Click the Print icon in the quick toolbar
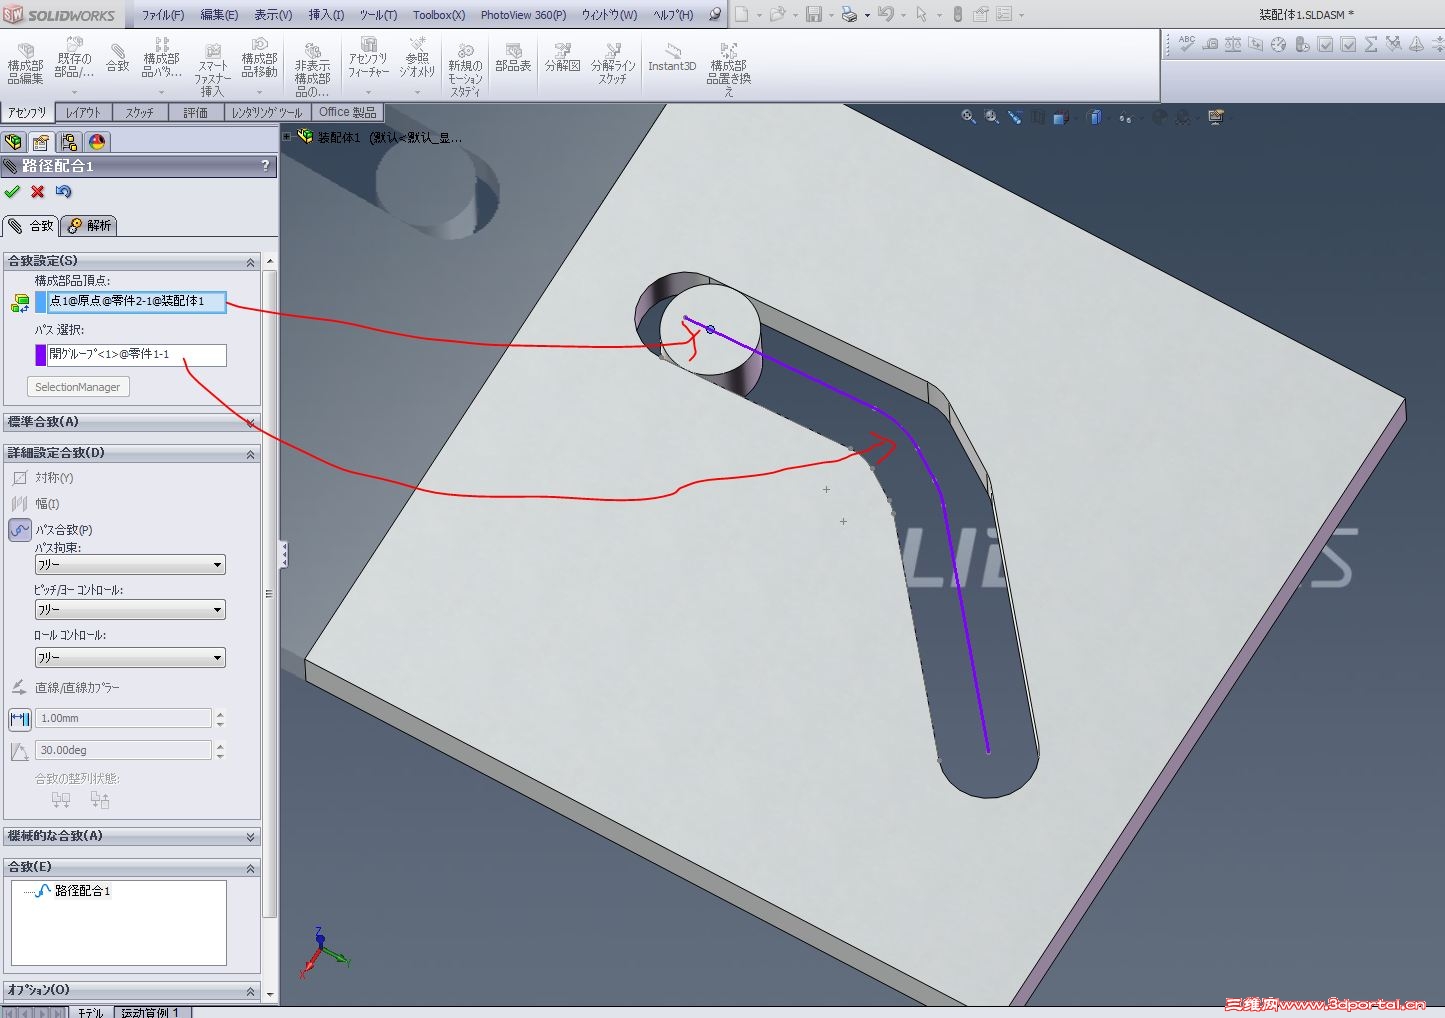The height and width of the screenshot is (1018, 1445). [849, 14]
